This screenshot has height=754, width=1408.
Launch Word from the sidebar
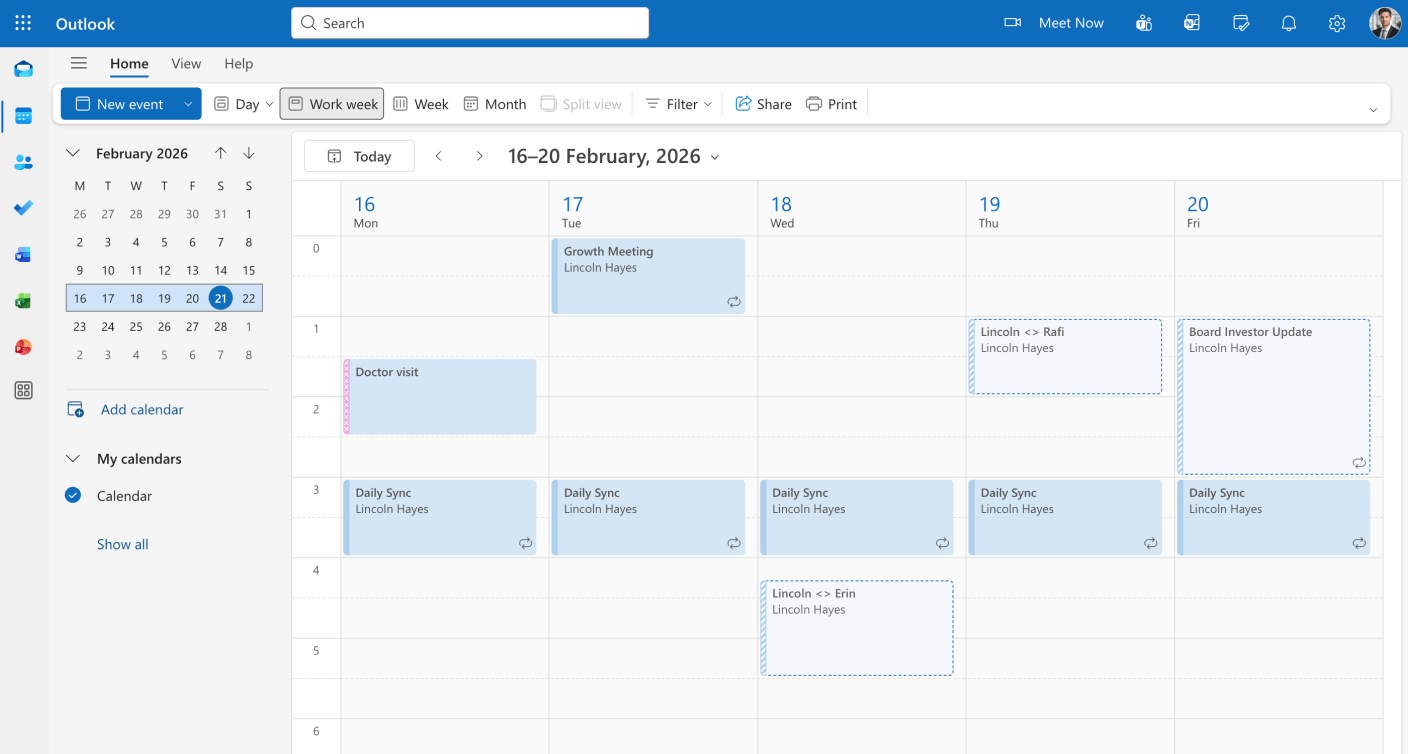23,254
